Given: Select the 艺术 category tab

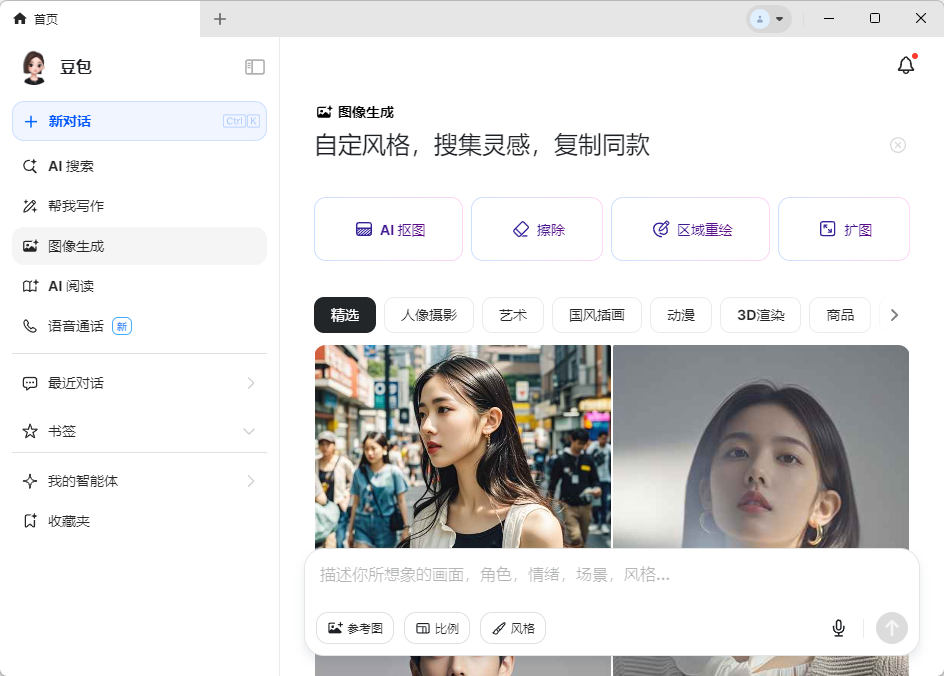Looking at the screenshot, I should click(513, 315).
